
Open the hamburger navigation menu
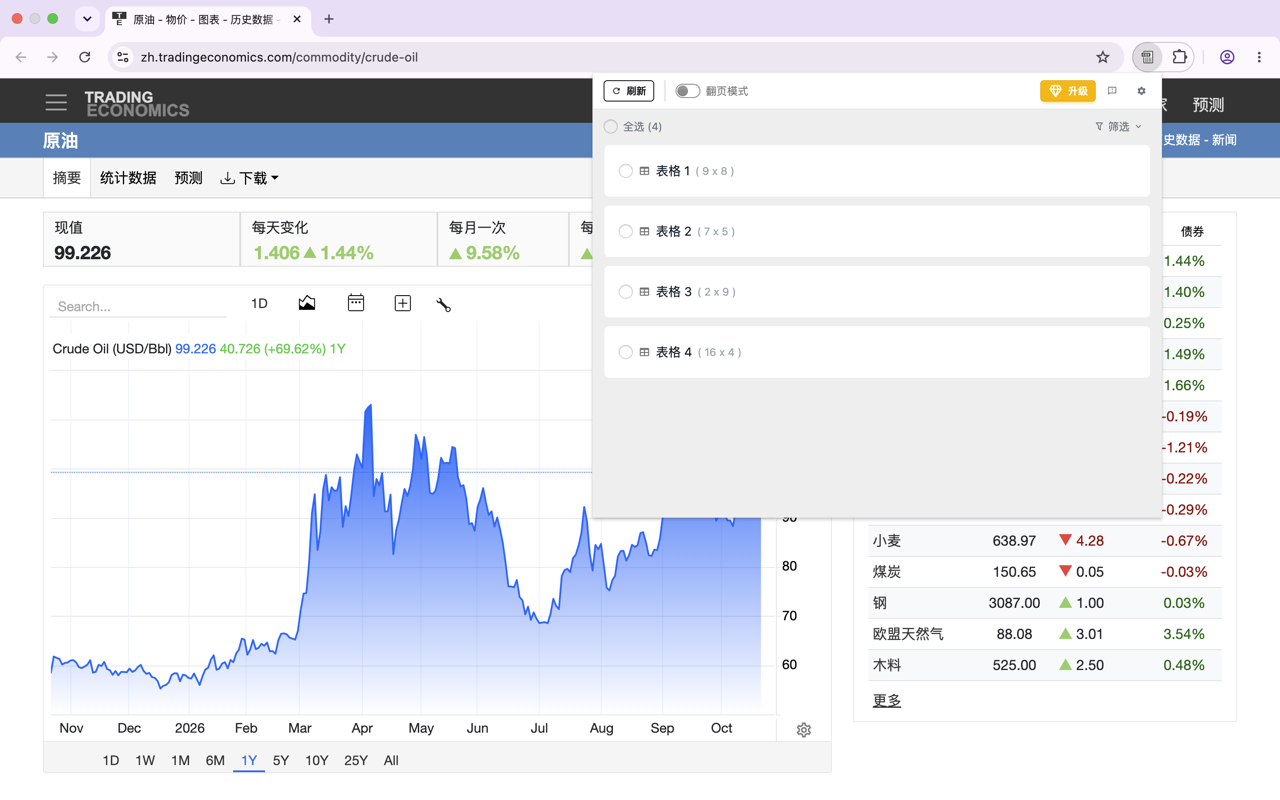coord(56,102)
